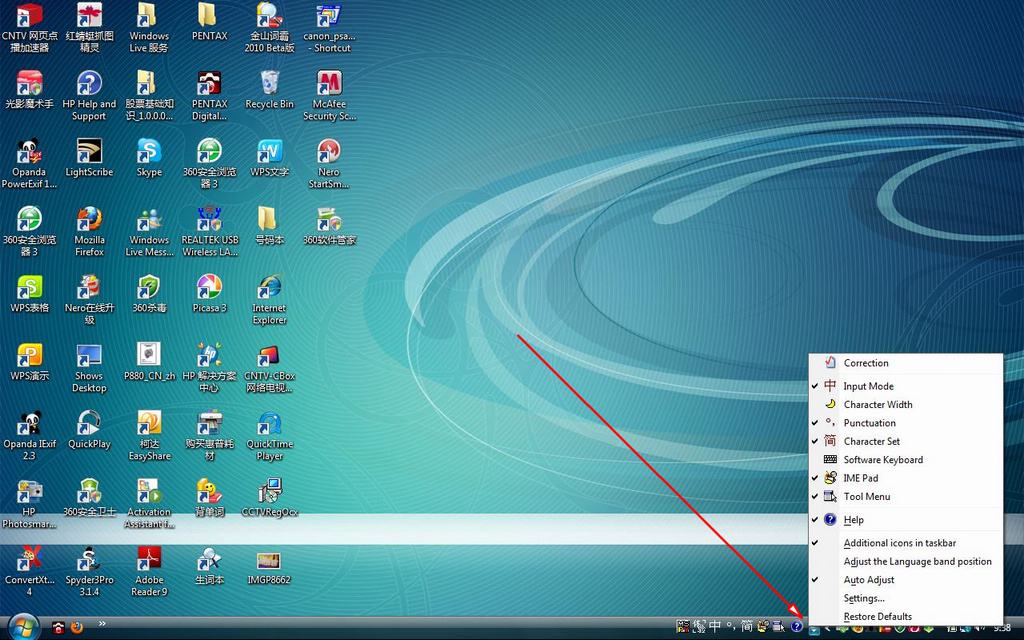The image size is (1024, 640).
Task: Enable Correction in the context menu
Action: pyautogui.click(x=905, y=362)
